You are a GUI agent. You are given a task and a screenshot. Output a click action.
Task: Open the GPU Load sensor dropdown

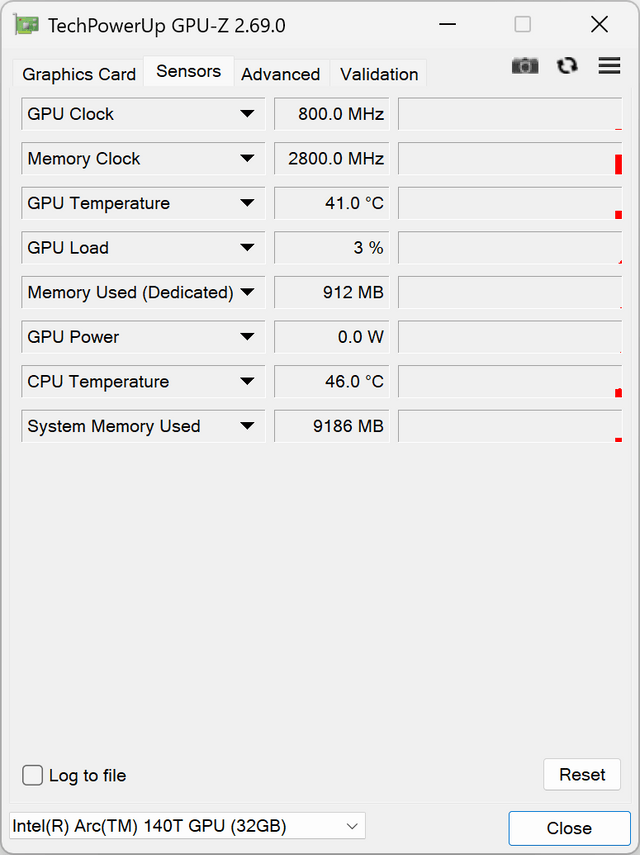[x=247, y=248]
